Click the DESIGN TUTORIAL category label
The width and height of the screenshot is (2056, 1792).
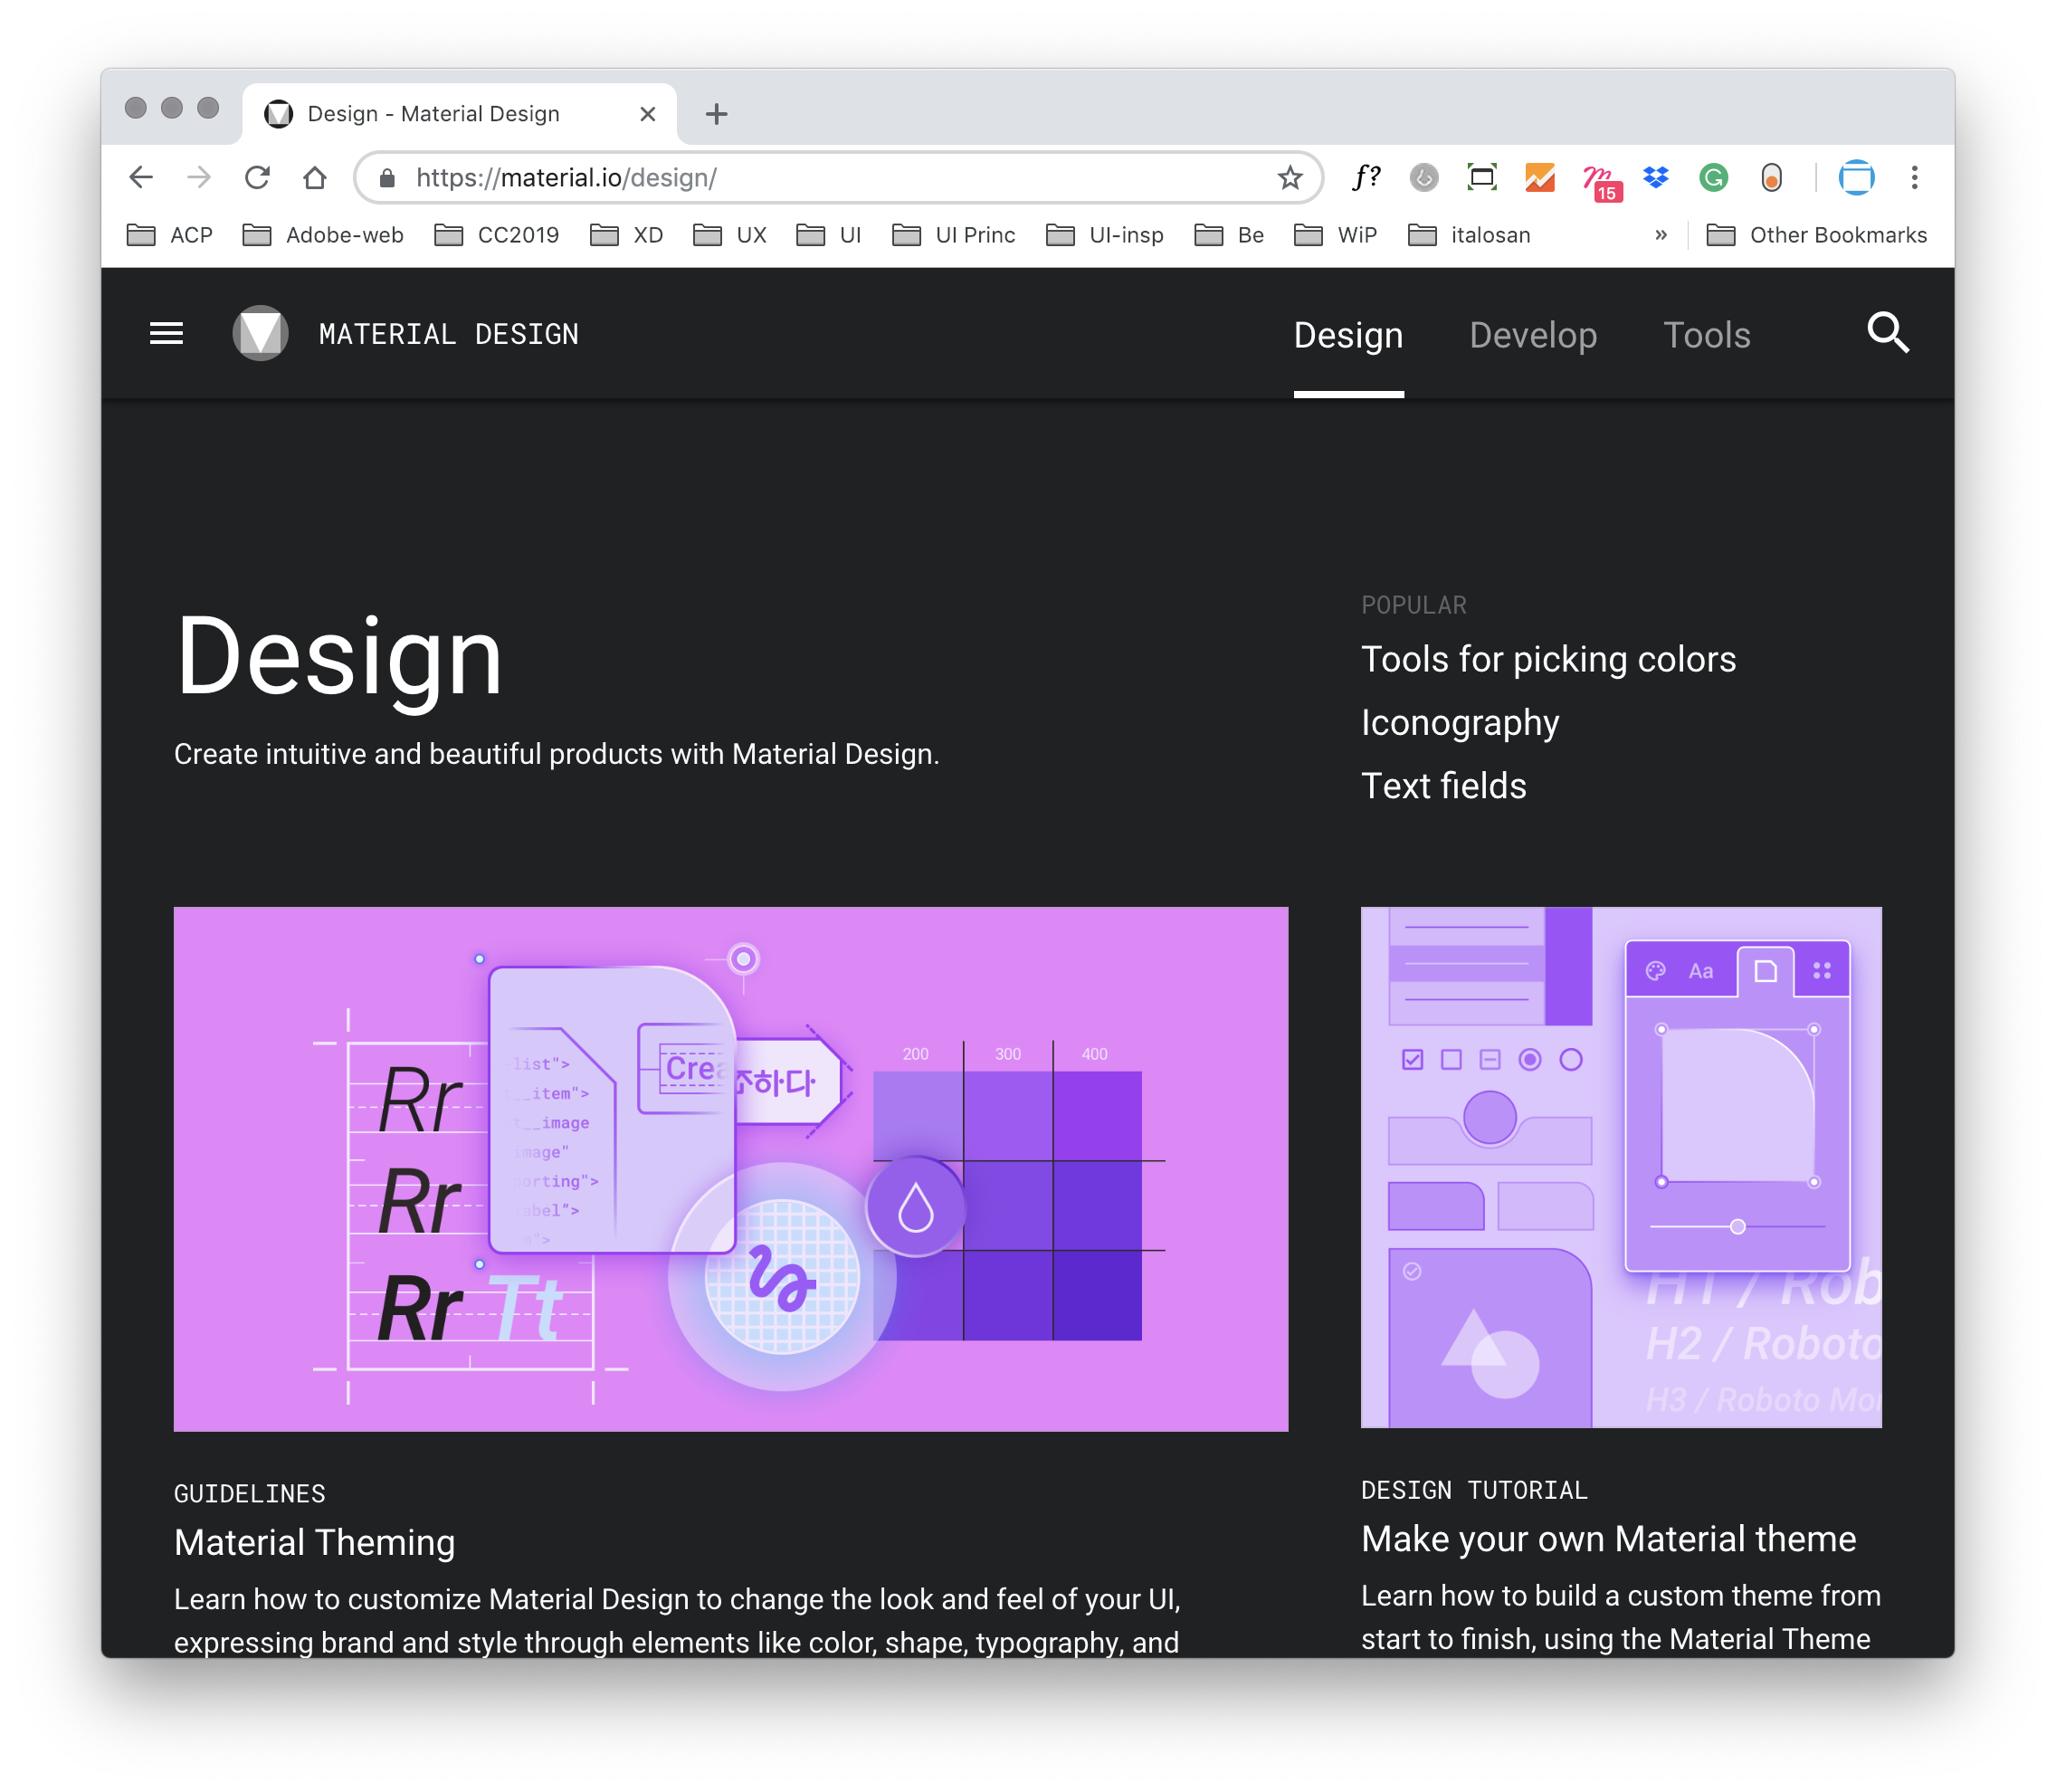pyautogui.click(x=1474, y=1490)
